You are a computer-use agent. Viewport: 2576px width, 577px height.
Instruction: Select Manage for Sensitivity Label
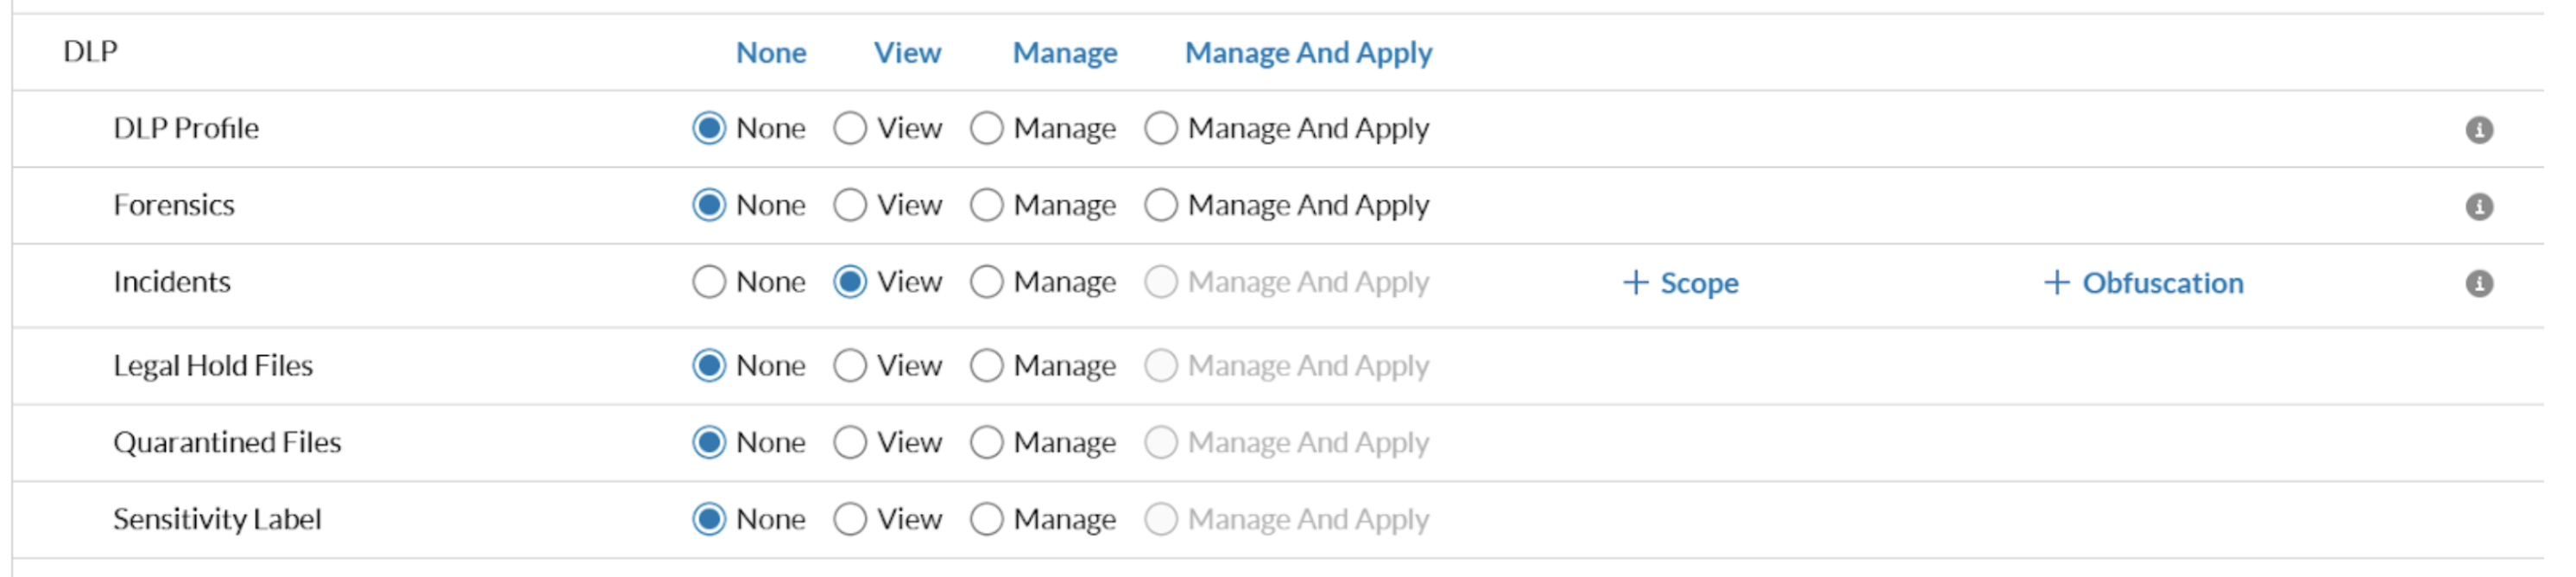pyautogui.click(x=986, y=520)
